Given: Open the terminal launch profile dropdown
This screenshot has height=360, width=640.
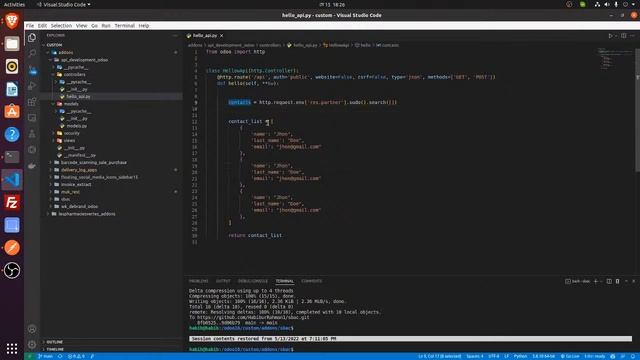Looking at the screenshot, I should 601,281.
